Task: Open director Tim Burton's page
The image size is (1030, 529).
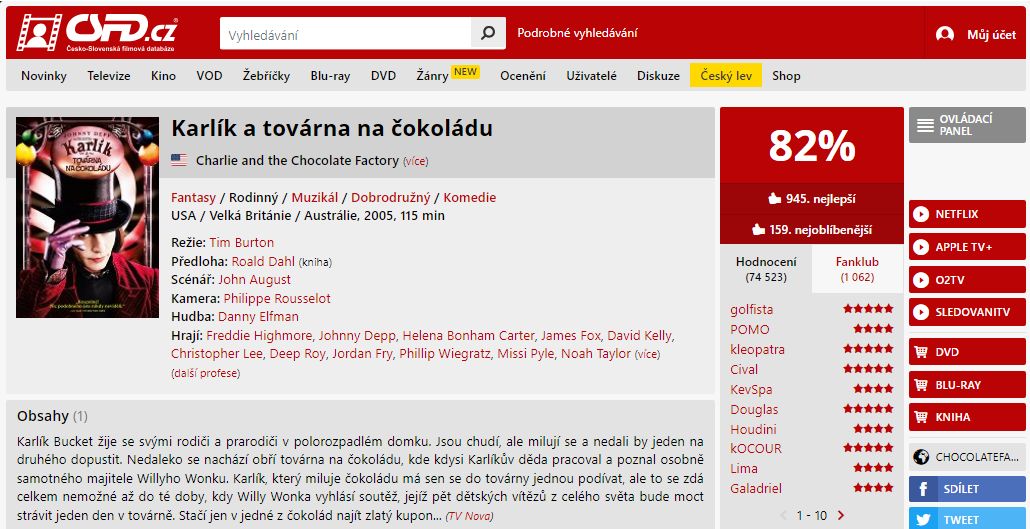Action: [x=242, y=242]
